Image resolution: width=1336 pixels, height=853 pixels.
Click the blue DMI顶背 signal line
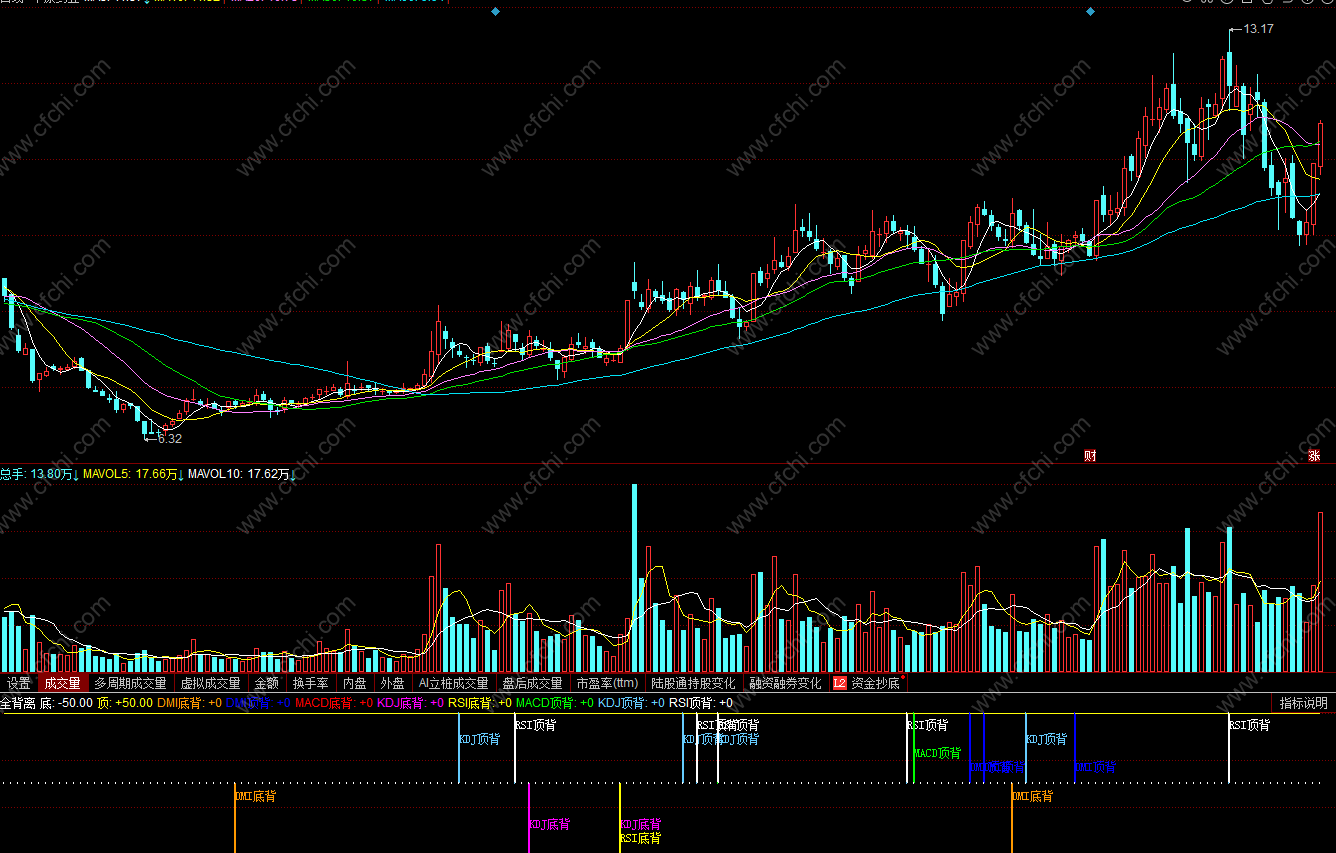coord(1075,748)
